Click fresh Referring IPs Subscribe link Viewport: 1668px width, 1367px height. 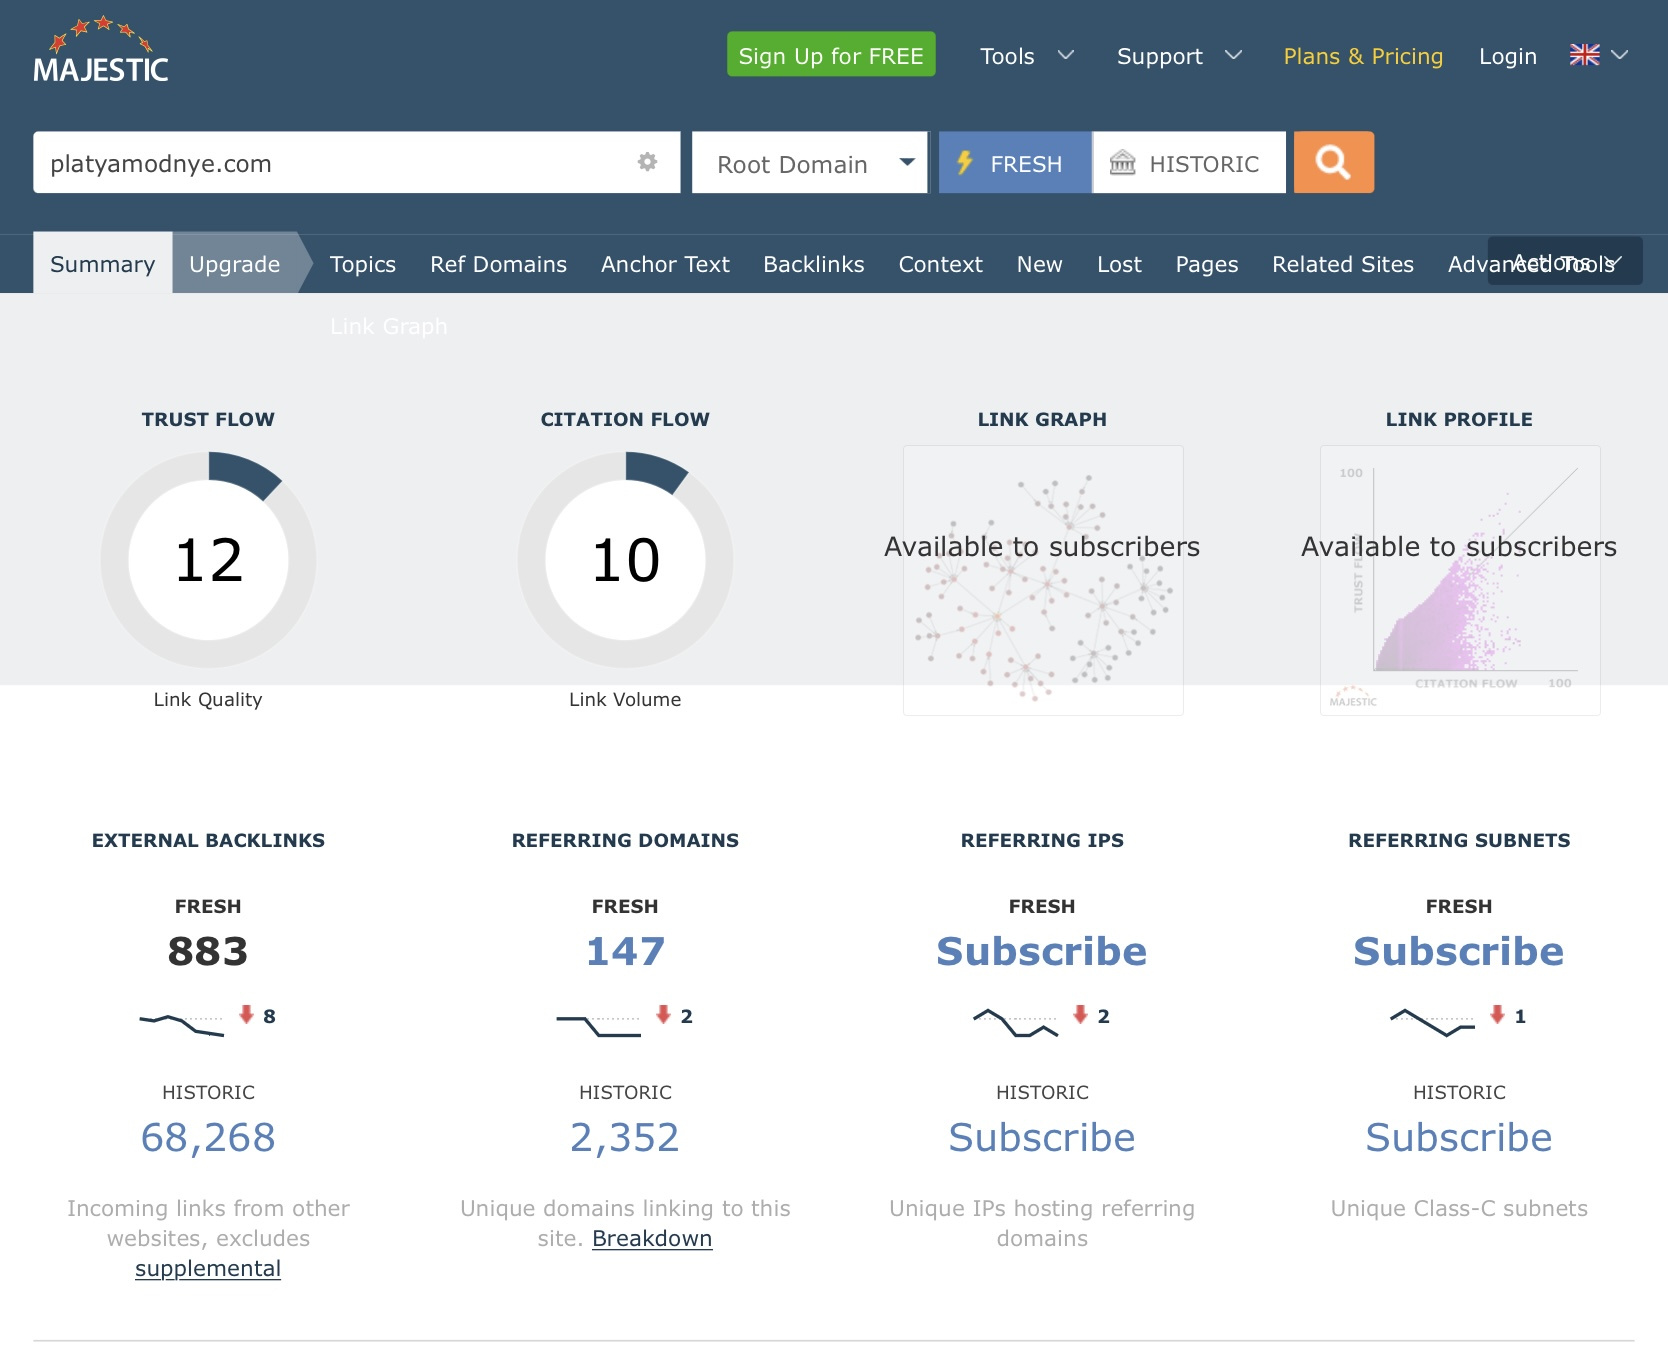pyautogui.click(x=1042, y=951)
